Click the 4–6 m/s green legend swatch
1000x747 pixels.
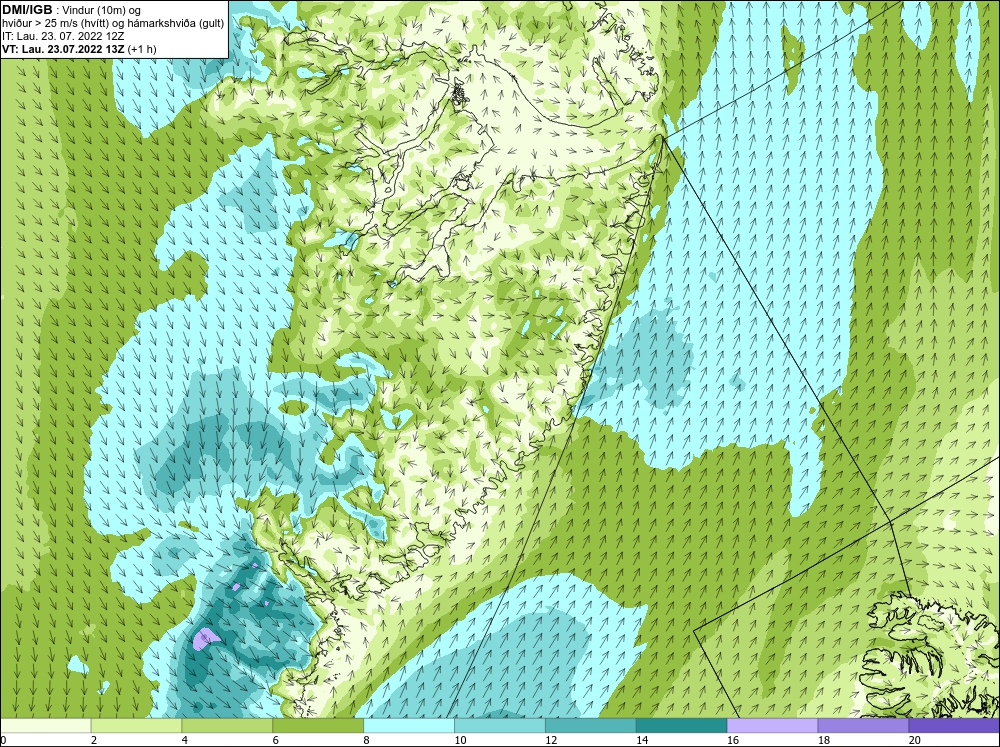tap(227, 725)
